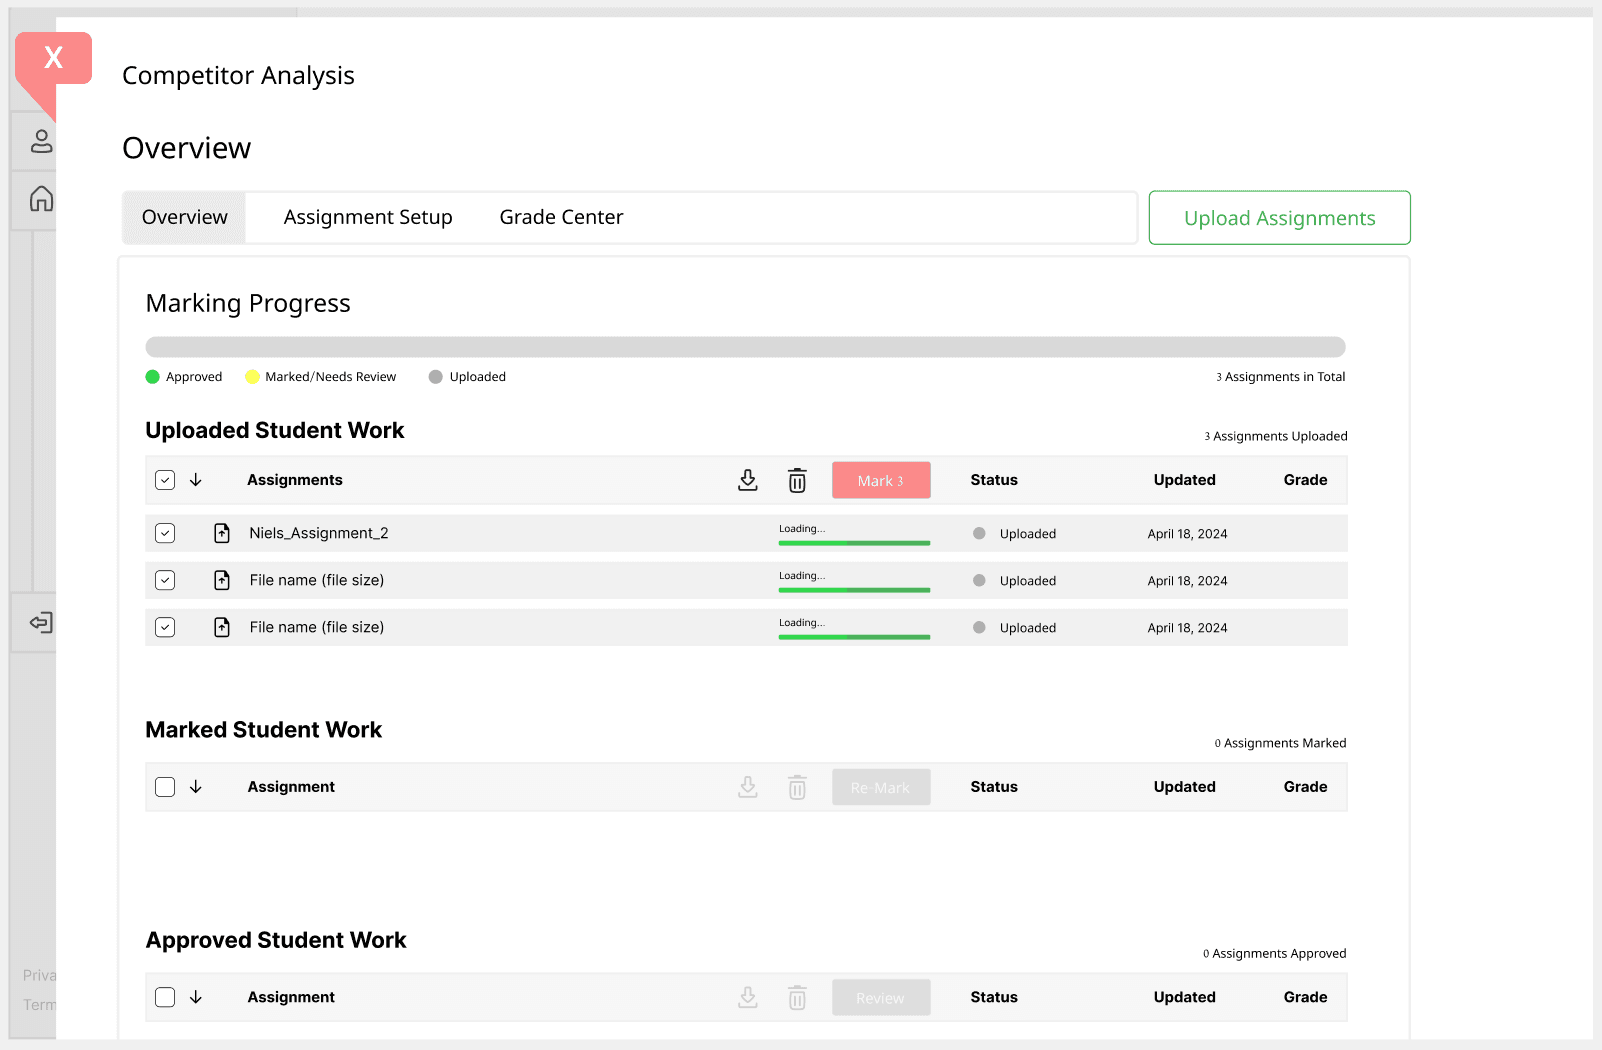The width and height of the screenshot is (1602, 1050).
Task: Go to home via sidebar house icon
Action: (41, 199)
